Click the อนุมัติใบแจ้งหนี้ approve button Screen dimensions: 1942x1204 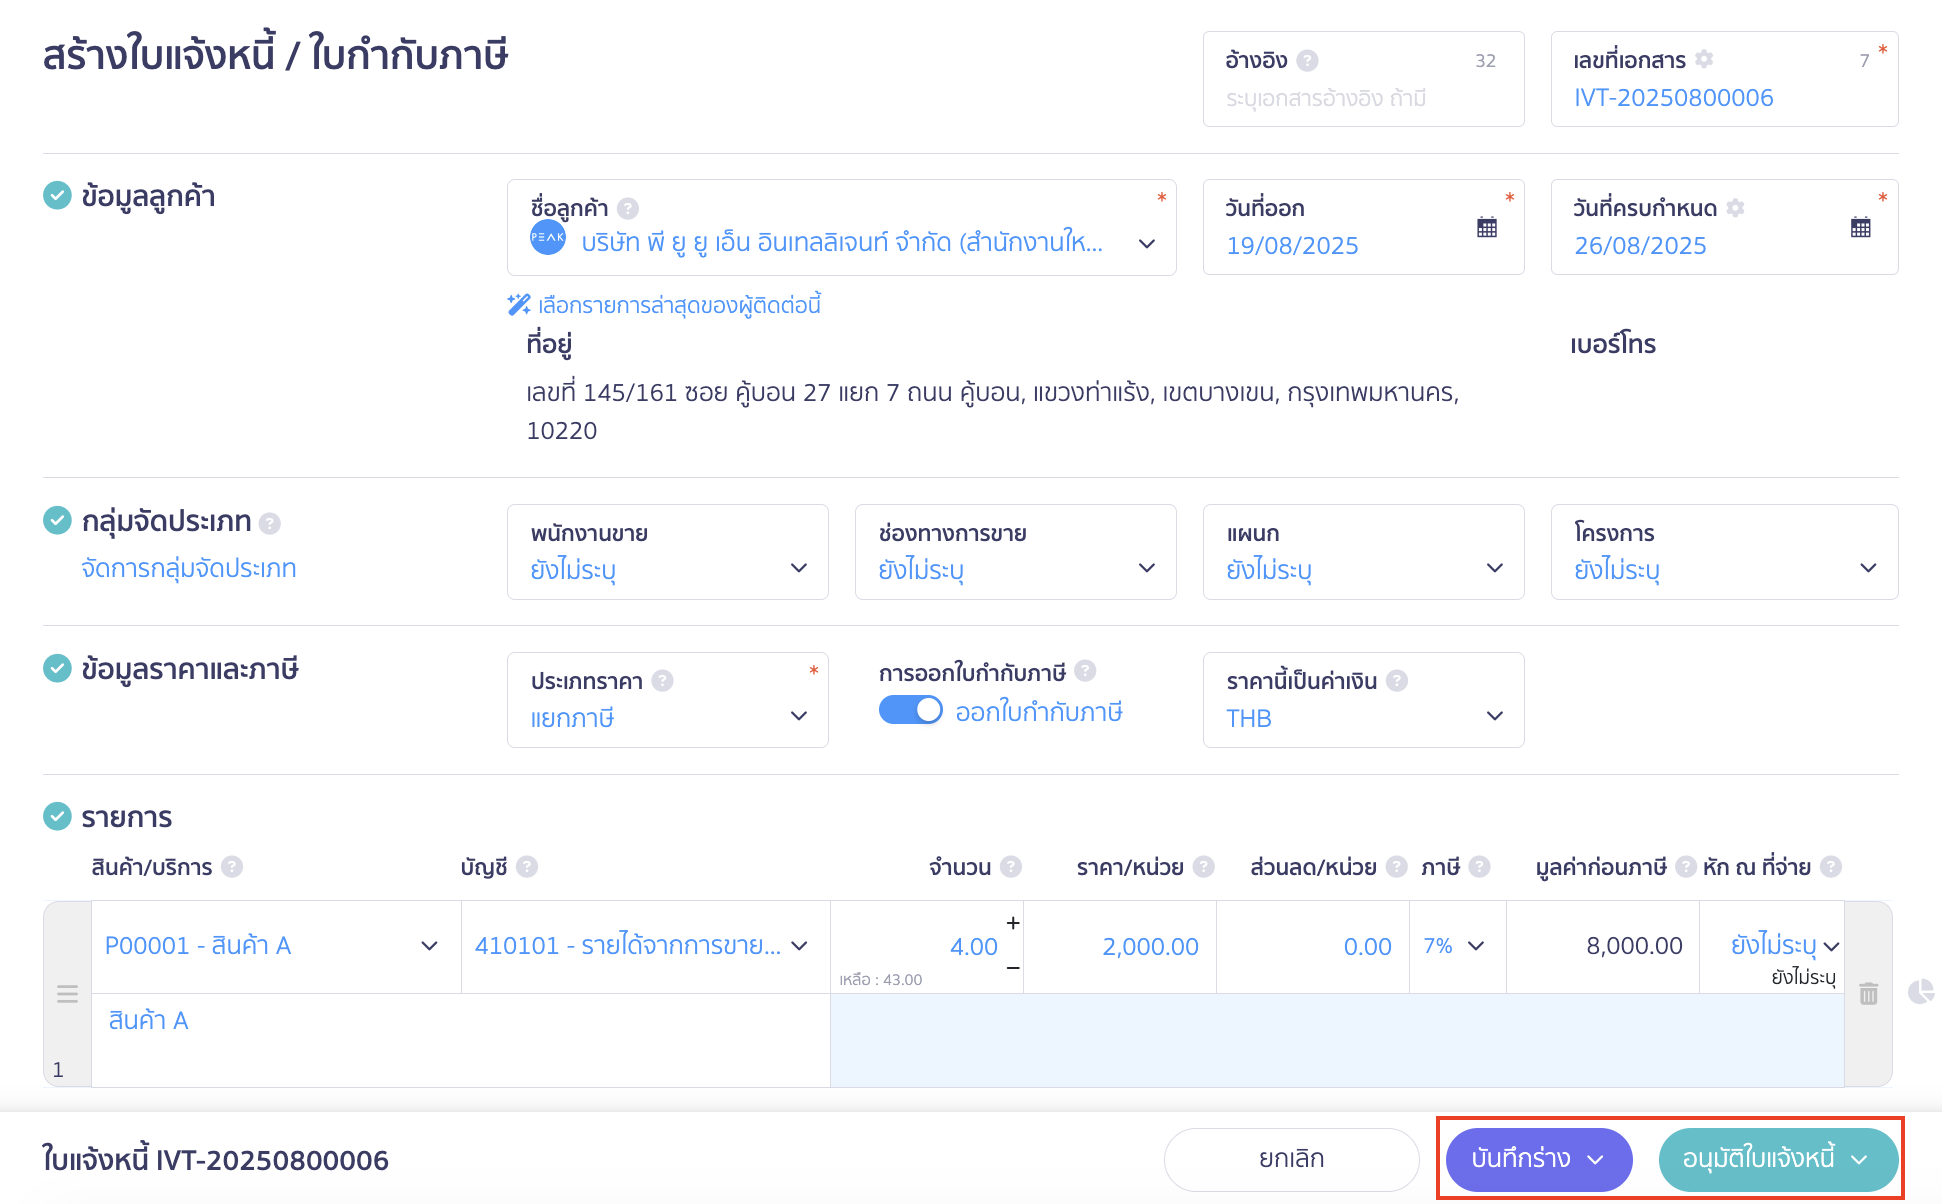click(1758, 1158)
